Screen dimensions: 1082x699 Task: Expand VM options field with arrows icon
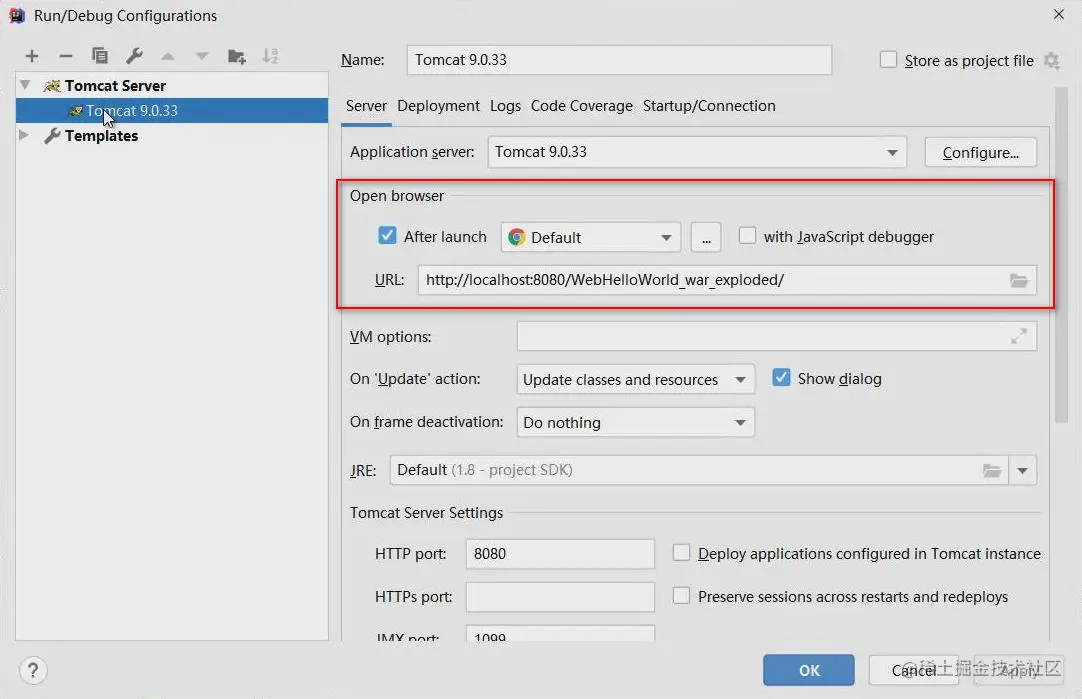point(1019,336)
